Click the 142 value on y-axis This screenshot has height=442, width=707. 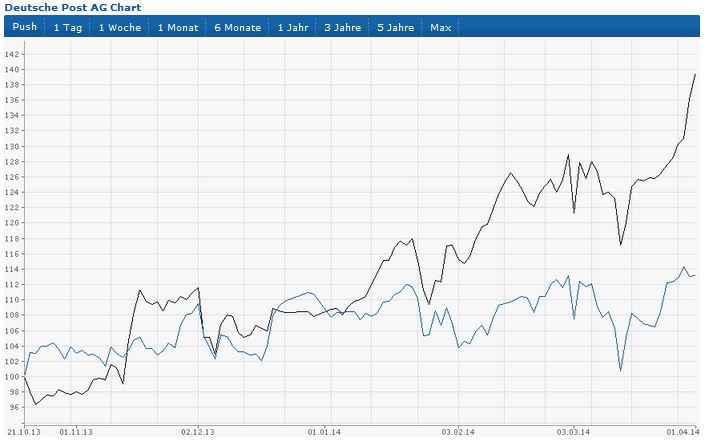[12, 54]
